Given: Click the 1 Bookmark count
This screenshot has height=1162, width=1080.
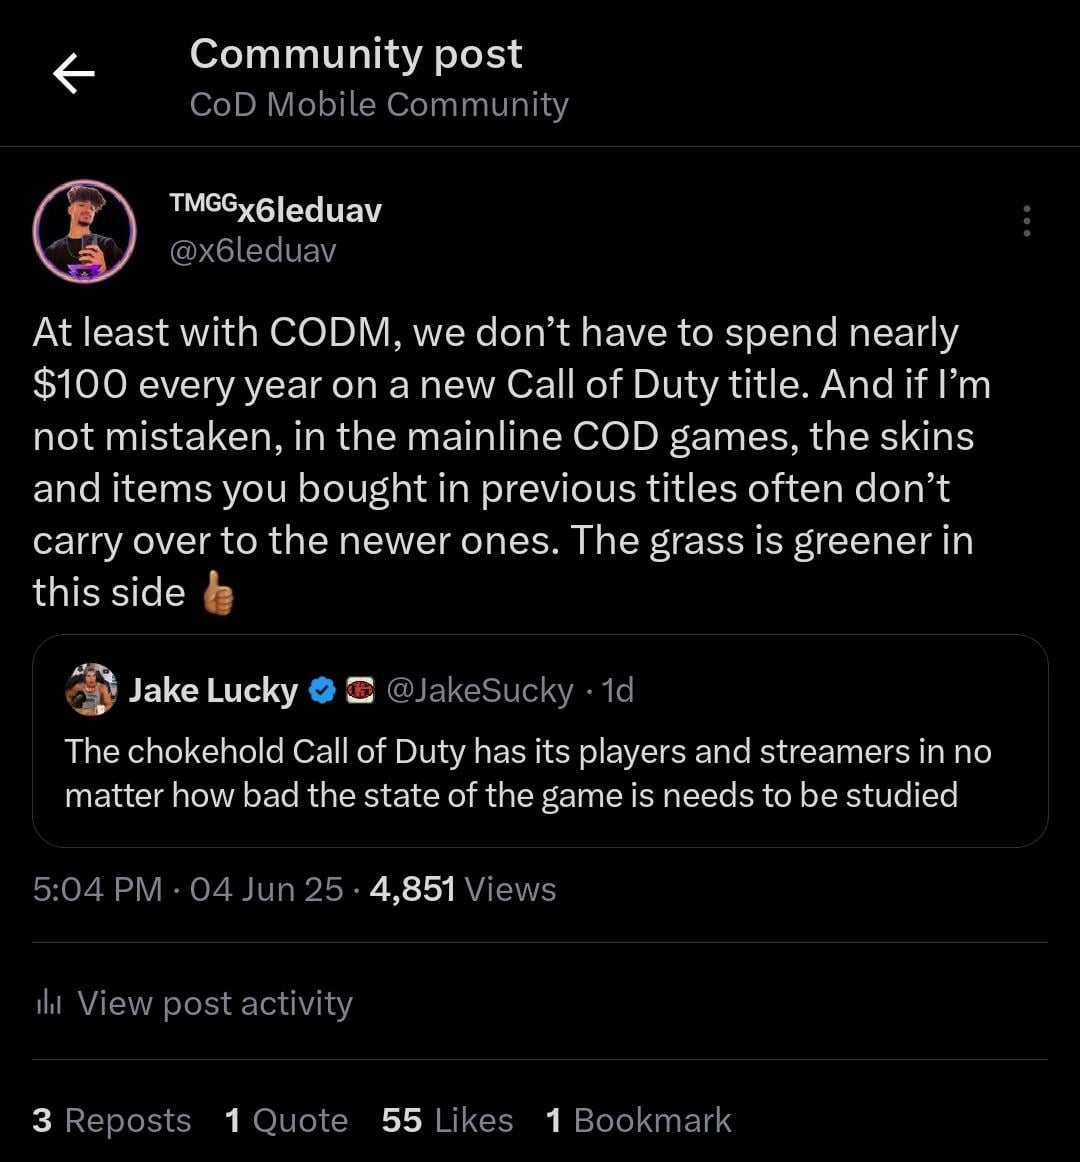Looking at the screenshot, I should pos(638,1120).
